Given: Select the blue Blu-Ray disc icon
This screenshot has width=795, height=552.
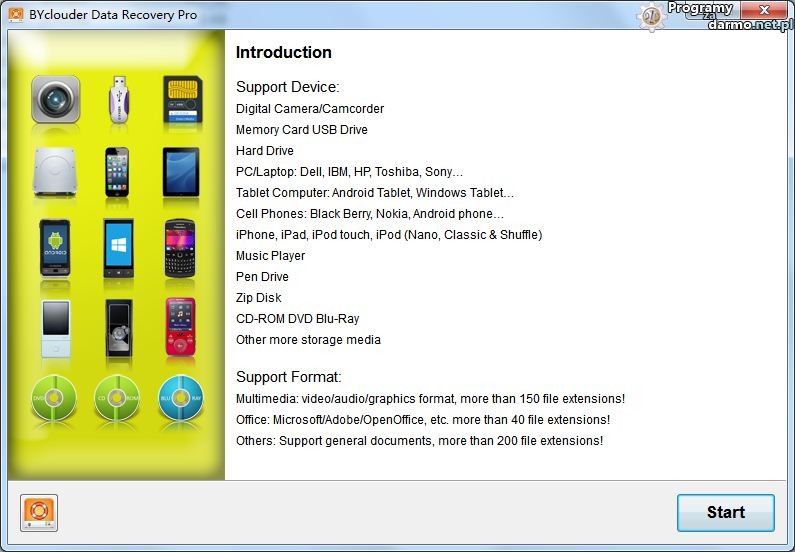Looking at the screenshot, I should [182, 399].
